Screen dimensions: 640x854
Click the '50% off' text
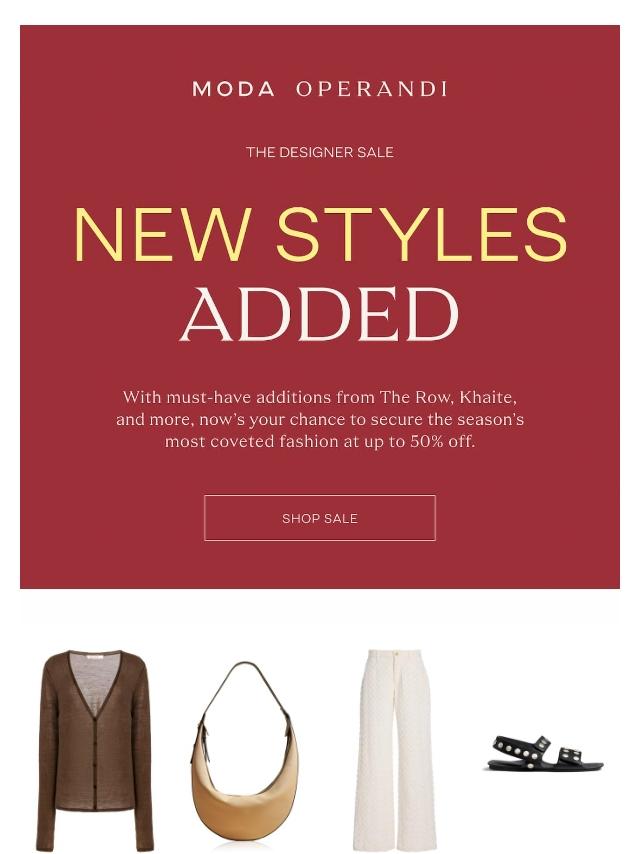[x=443, y=441]
